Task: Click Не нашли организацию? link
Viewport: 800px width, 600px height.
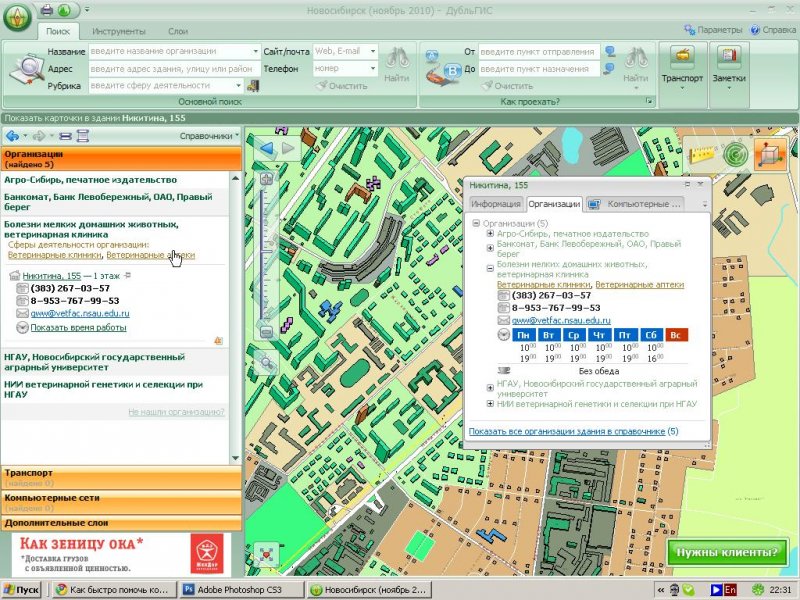Action: pos(176,412)
